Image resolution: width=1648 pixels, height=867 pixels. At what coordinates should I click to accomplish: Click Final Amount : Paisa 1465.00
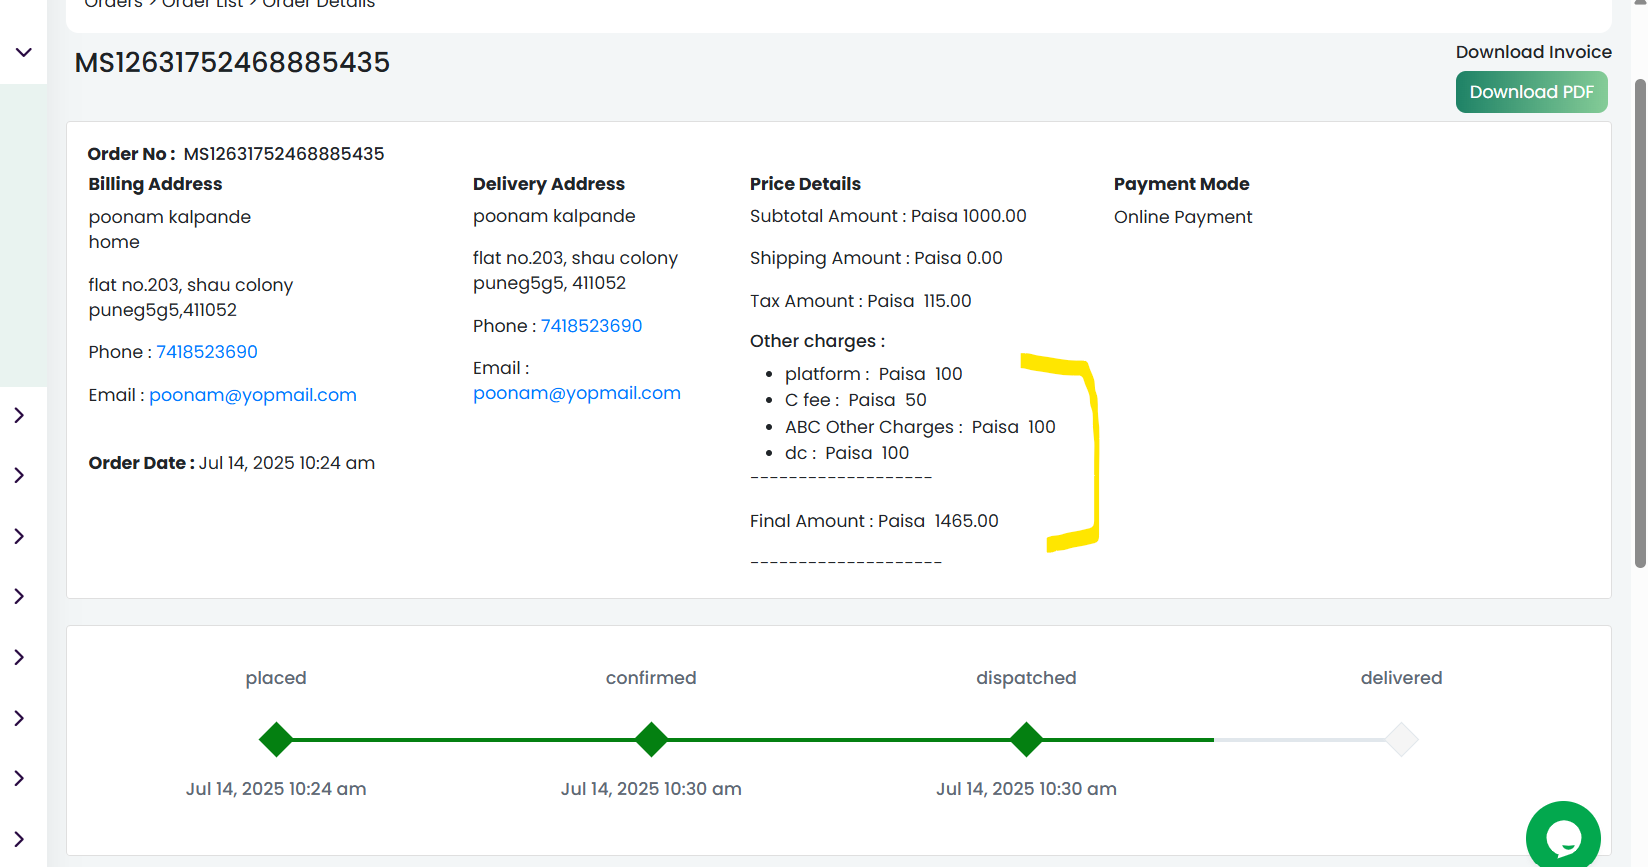874,521
